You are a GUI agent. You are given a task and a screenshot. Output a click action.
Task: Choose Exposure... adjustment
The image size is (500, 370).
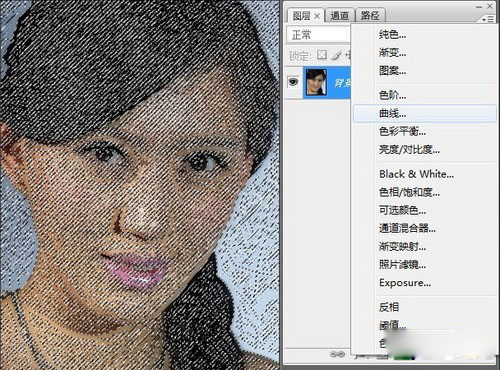click(x=405, y=283)
